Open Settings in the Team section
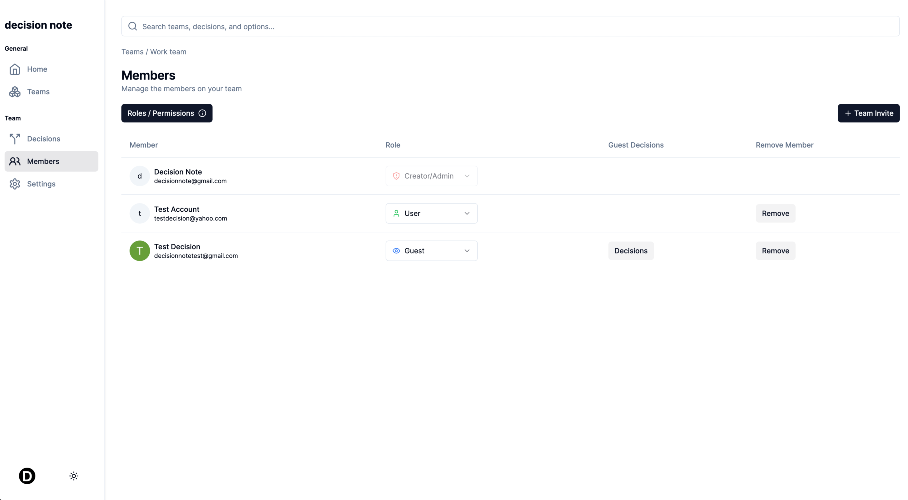This screenshot has height=500, width=908. pos(51,184)
